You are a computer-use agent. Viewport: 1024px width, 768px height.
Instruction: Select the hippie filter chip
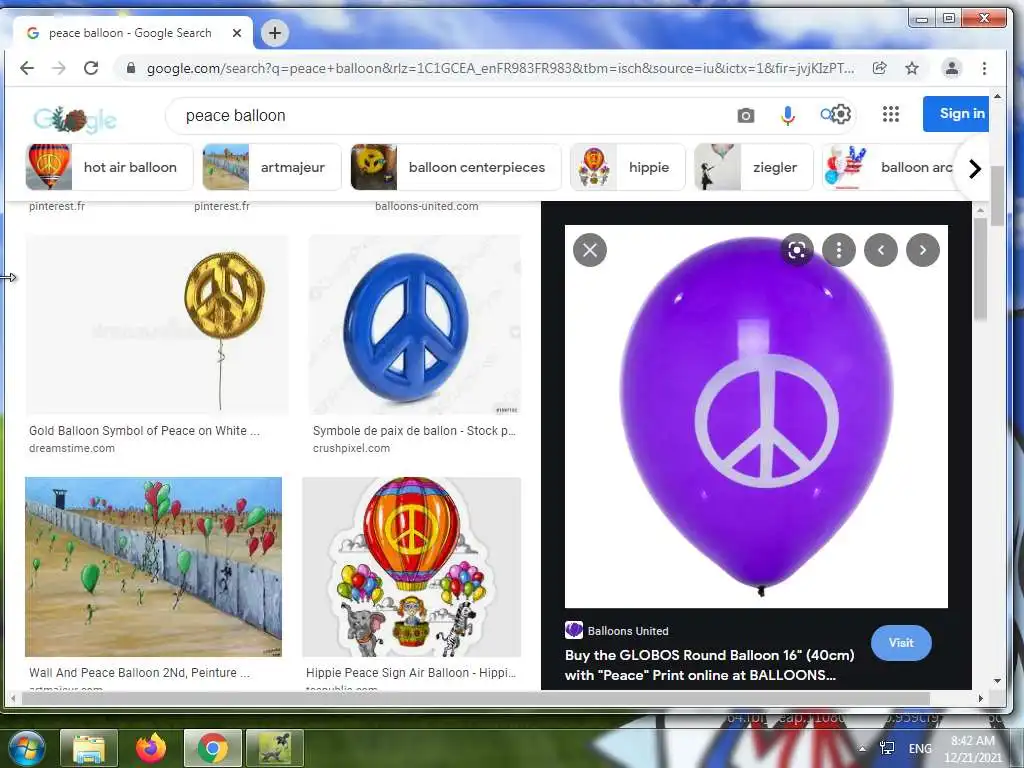pyautogui.click(x=628, y=167)
